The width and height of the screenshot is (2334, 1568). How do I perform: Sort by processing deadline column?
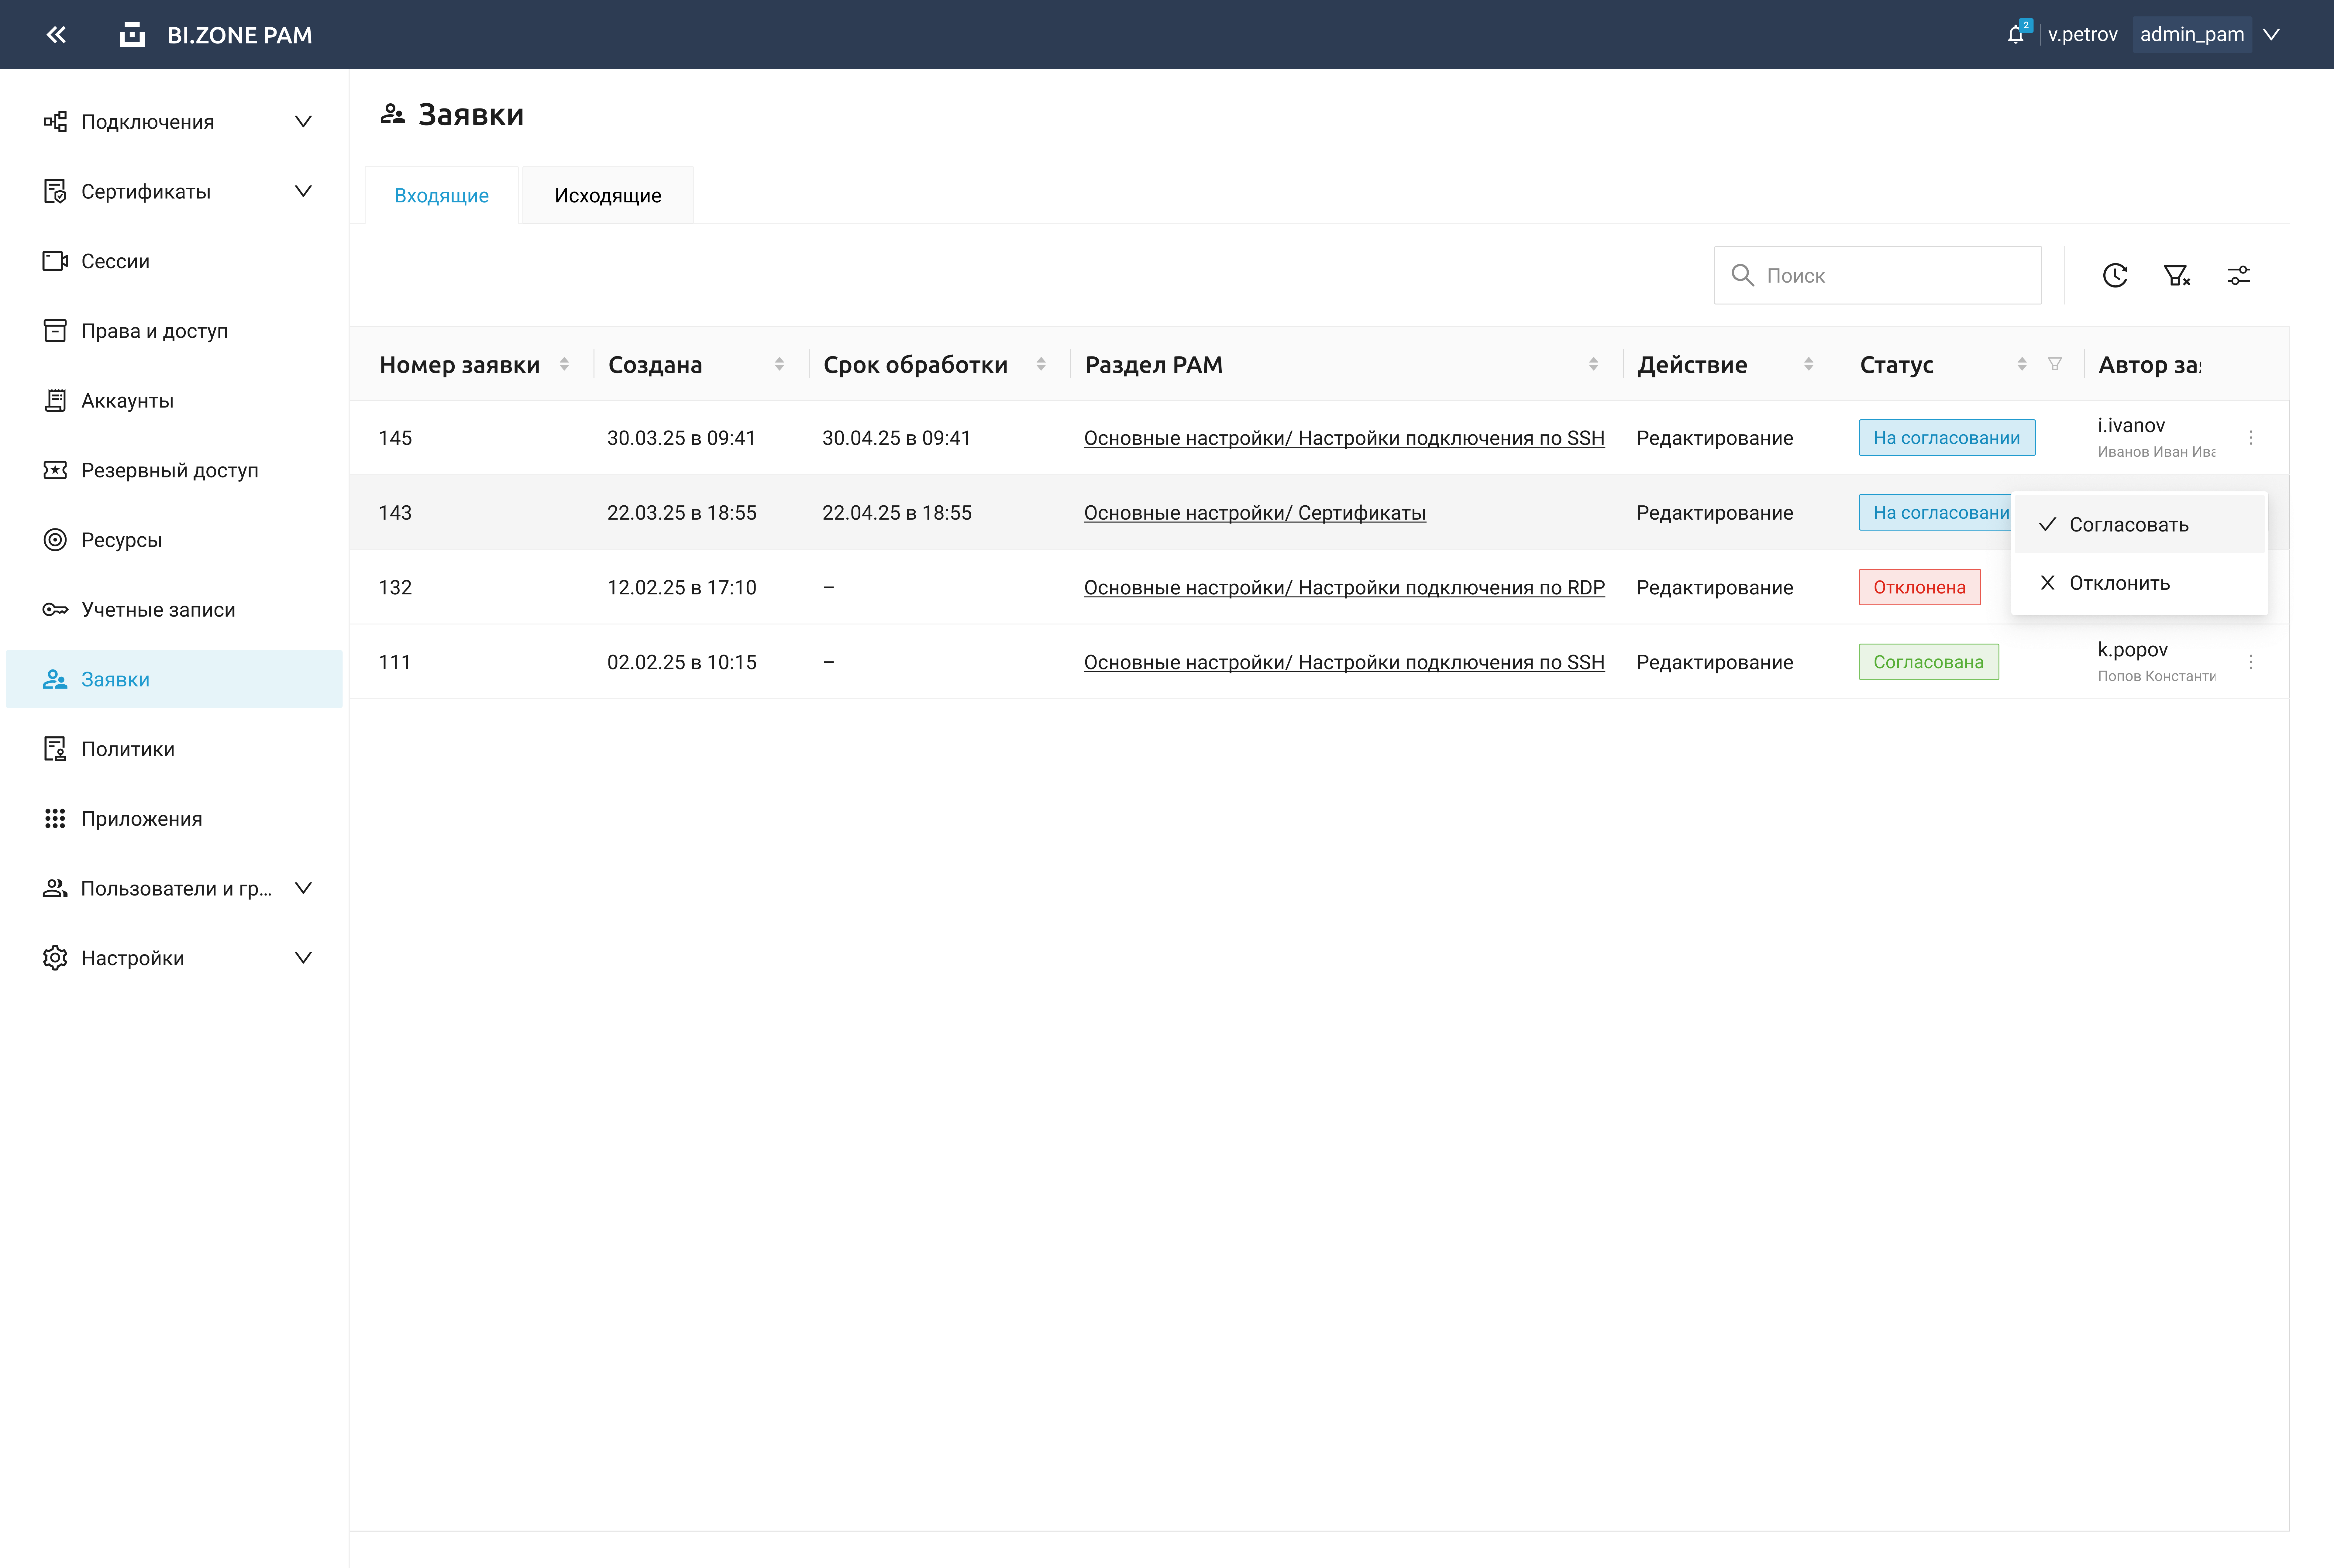click(x=1041, y=364)
